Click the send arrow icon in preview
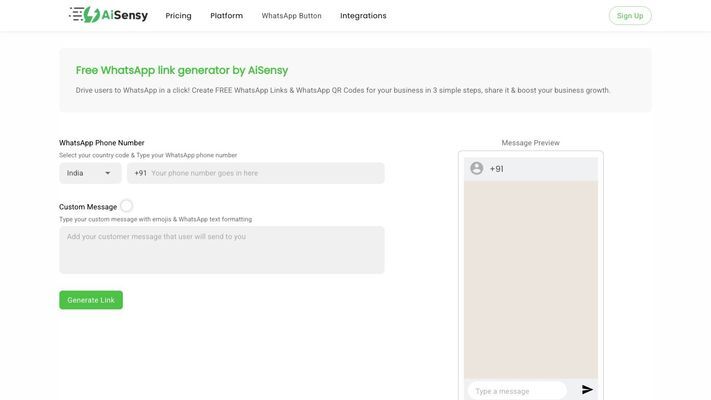The width and height of the screenshot is (711, 400). pyautogui.click(x=587, y=390)
